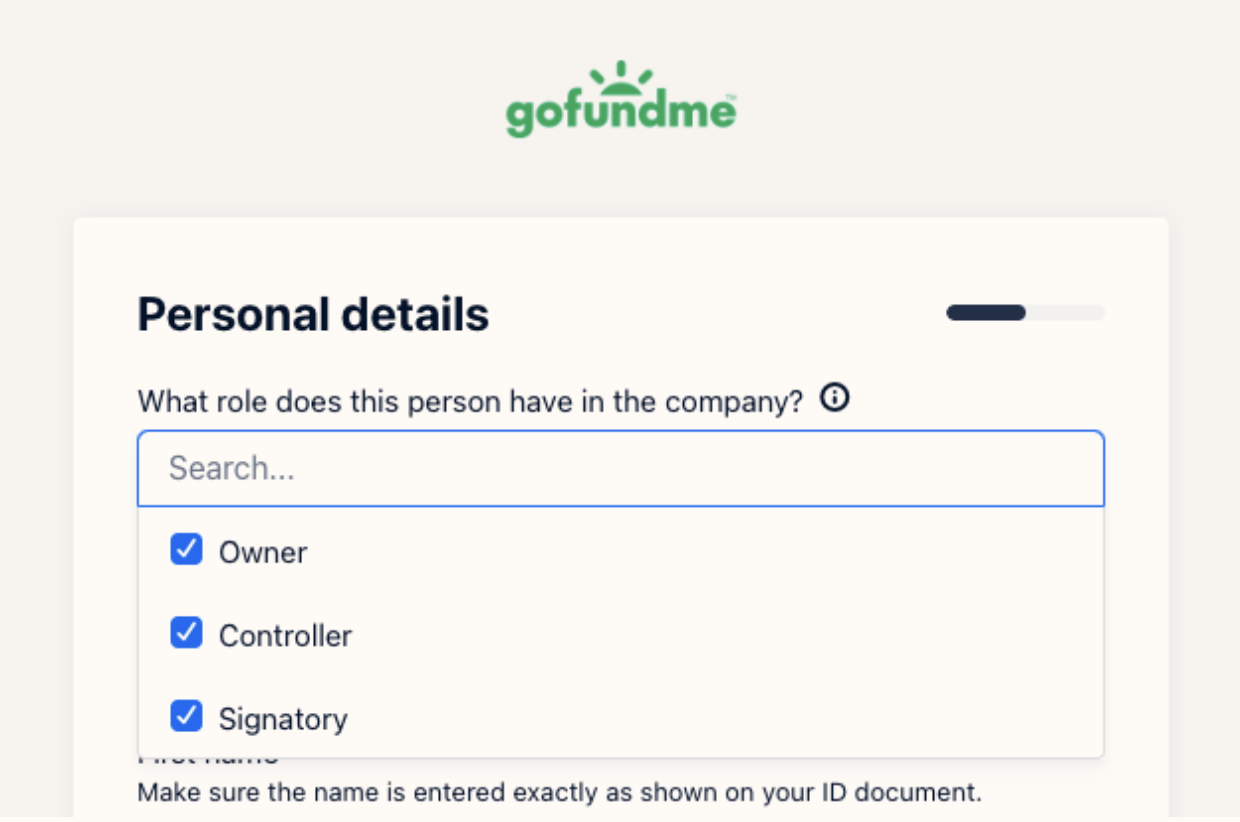Click the green sunburst icon above gofundme

pos(620,76)
